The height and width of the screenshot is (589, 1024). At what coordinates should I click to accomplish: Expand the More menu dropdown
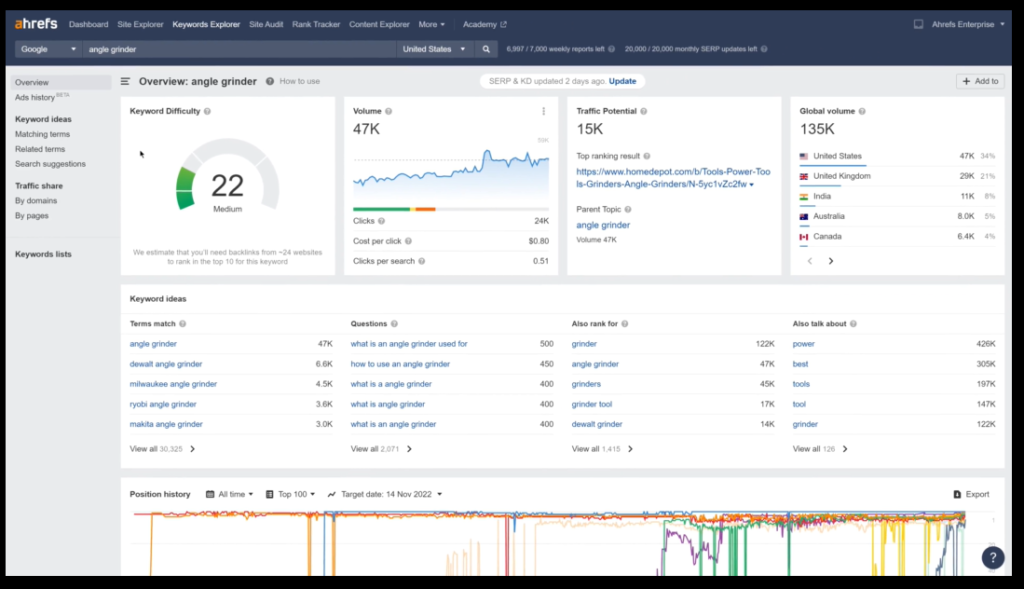point(432,25)
